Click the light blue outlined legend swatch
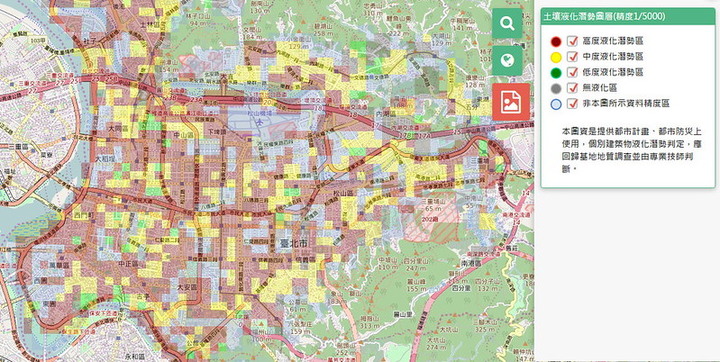Screen dimensions: 720x362 pyautogui.click(x=556, y=104)
